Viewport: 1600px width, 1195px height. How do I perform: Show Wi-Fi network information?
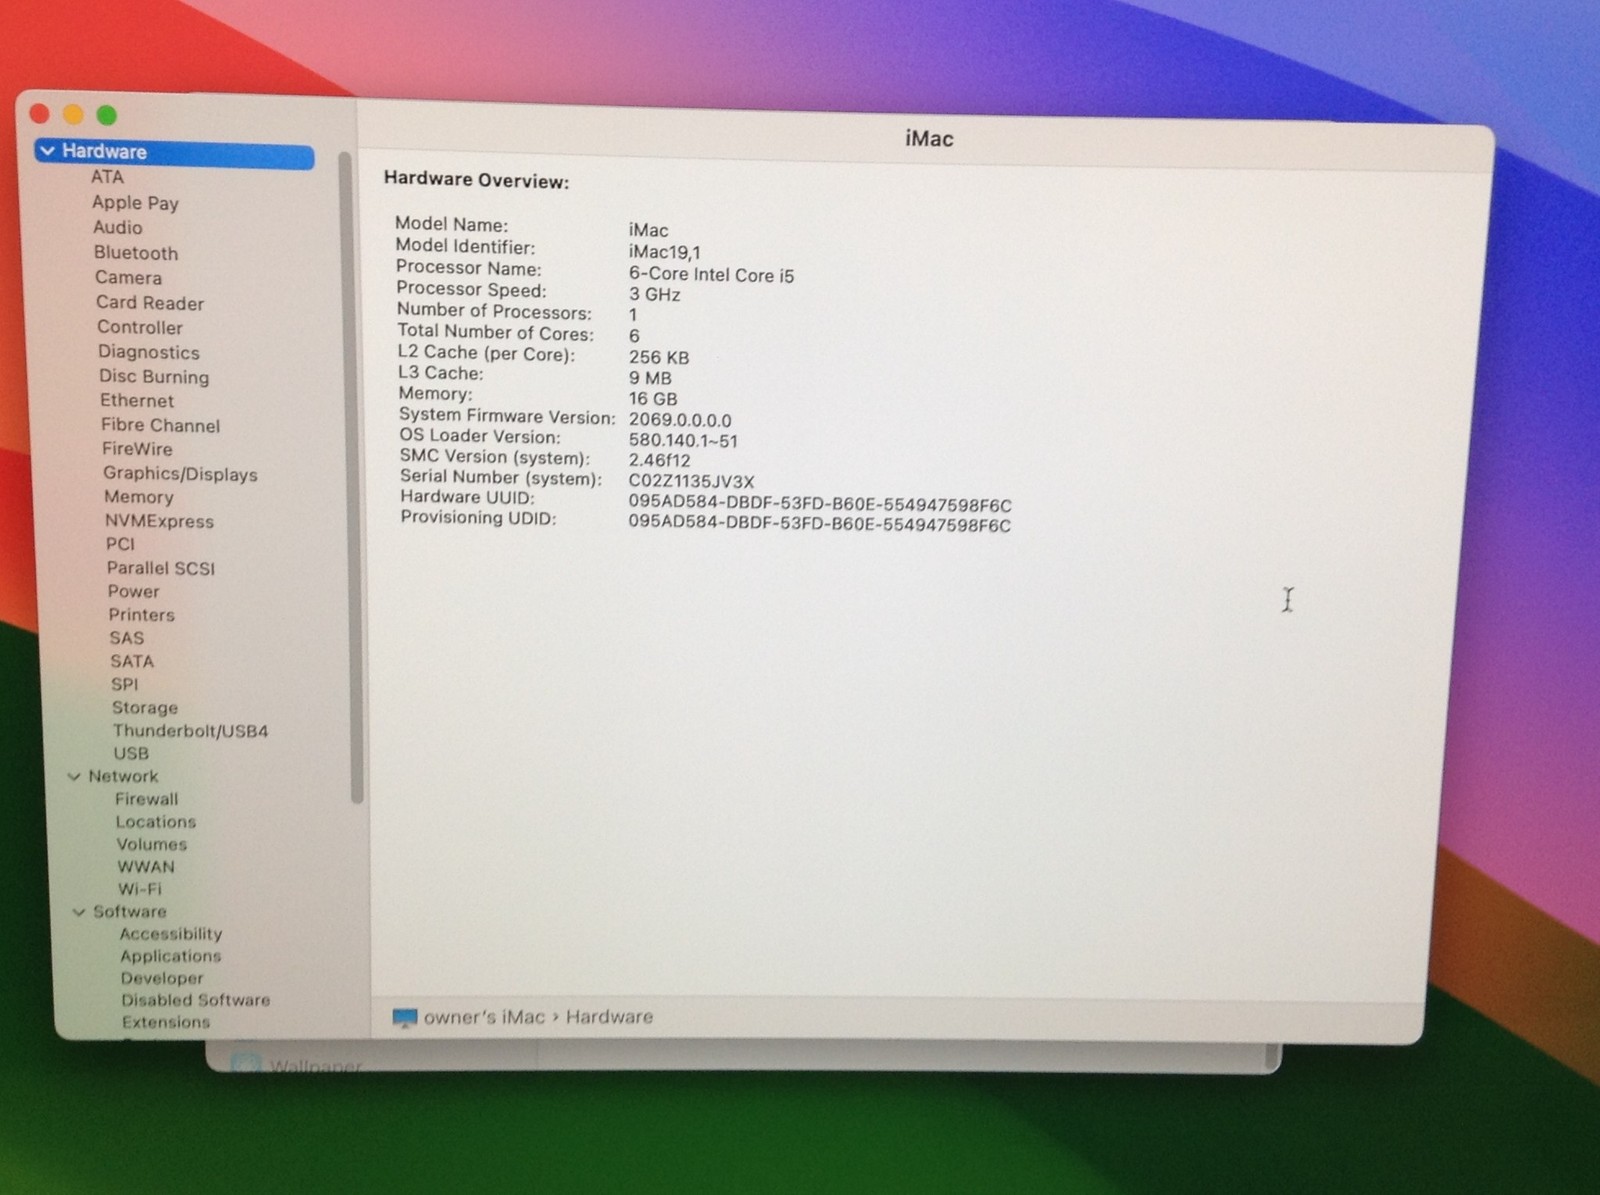[140, 889]
